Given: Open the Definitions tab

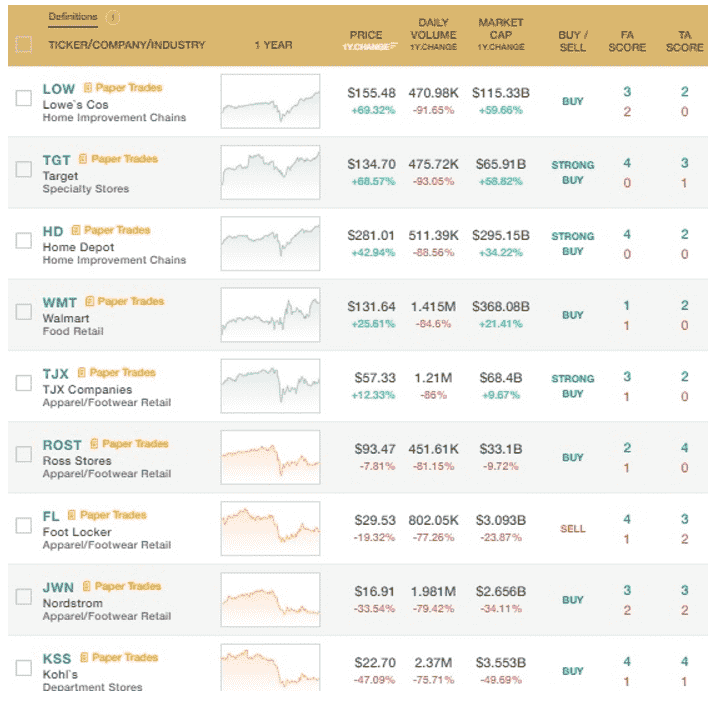Looking at the screenshot, I should (x=73, y=17).
